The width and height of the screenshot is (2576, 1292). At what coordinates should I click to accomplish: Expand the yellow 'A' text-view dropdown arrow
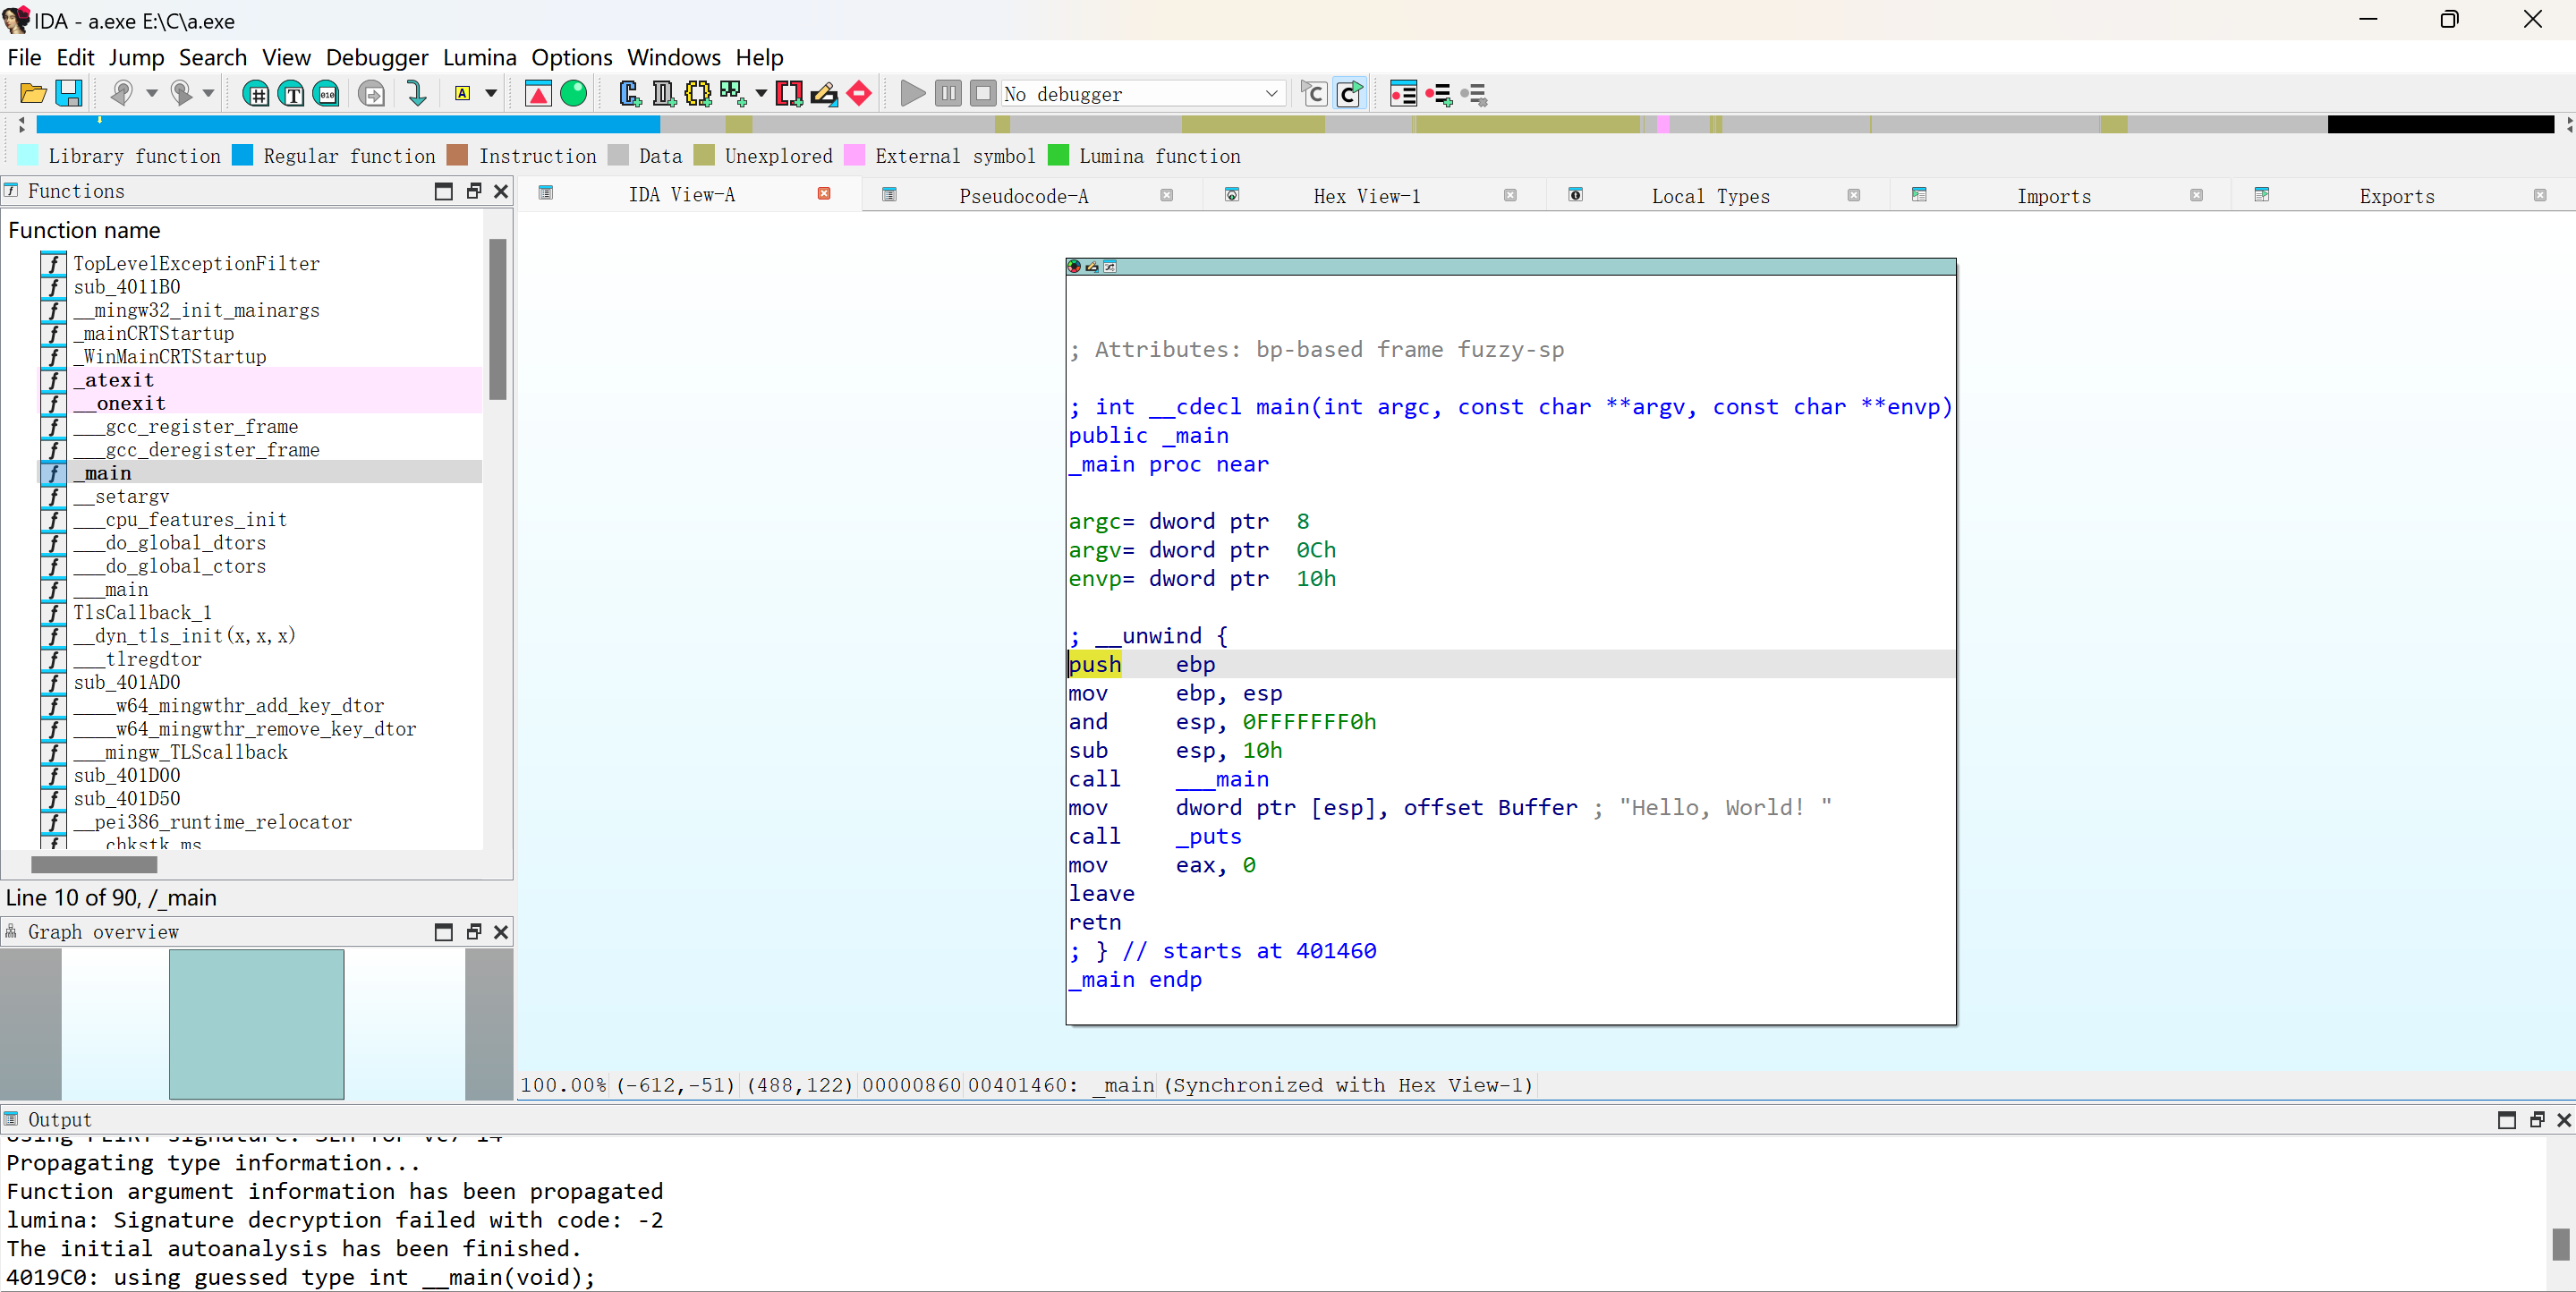pos(491,94)
